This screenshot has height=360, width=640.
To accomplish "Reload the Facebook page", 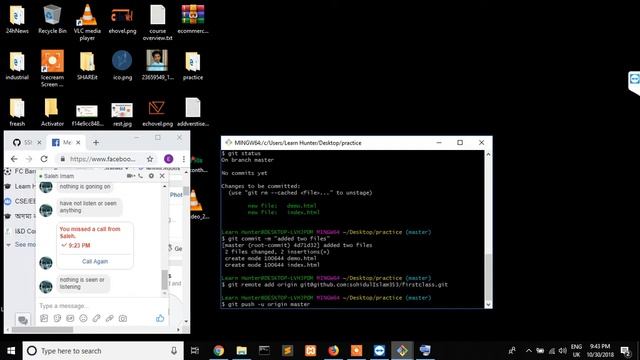I will [44, 159].
